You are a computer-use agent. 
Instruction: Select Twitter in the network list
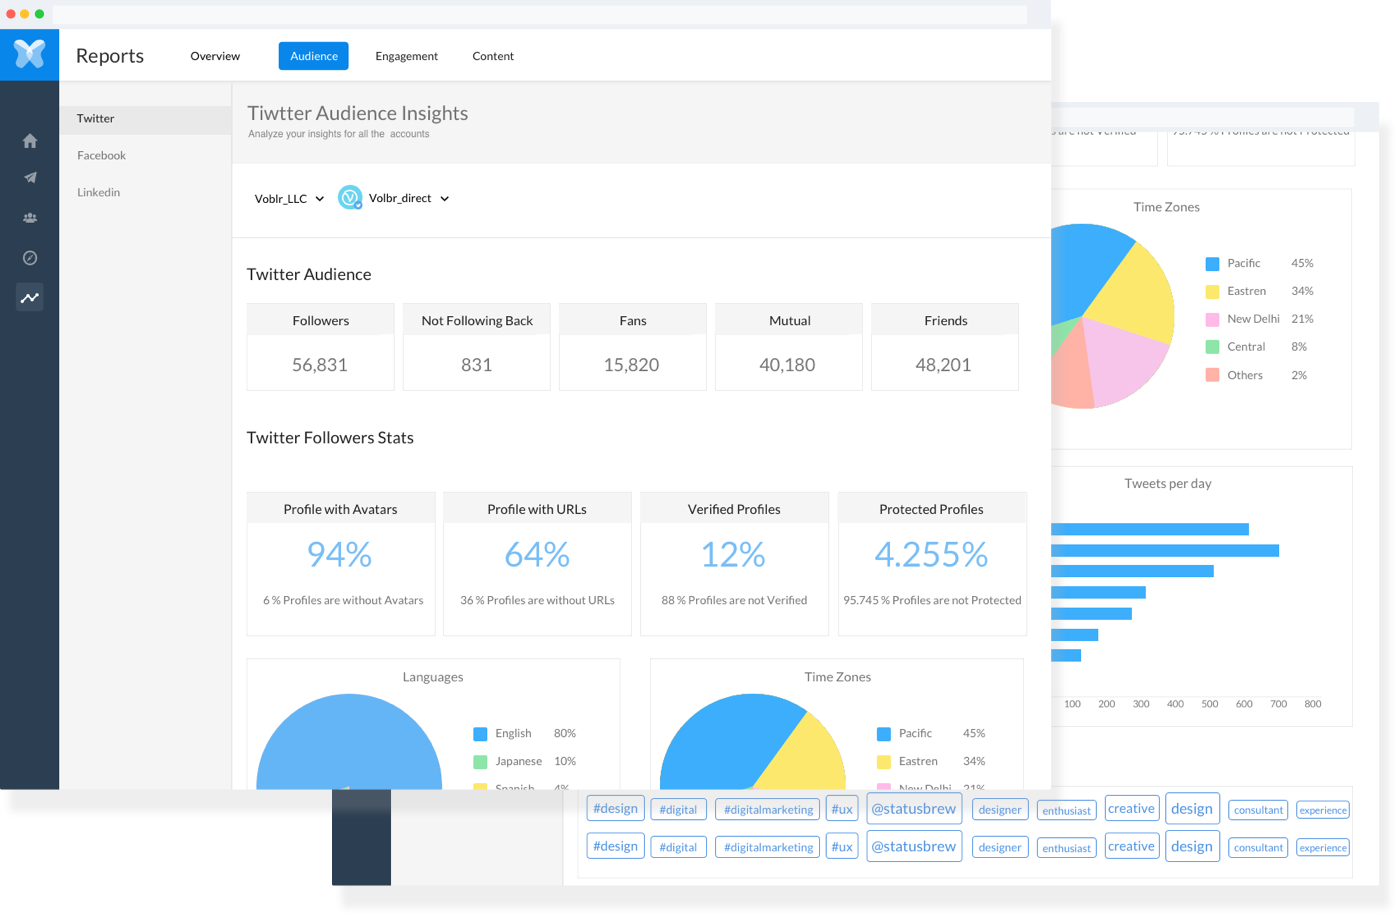[145, 119]
